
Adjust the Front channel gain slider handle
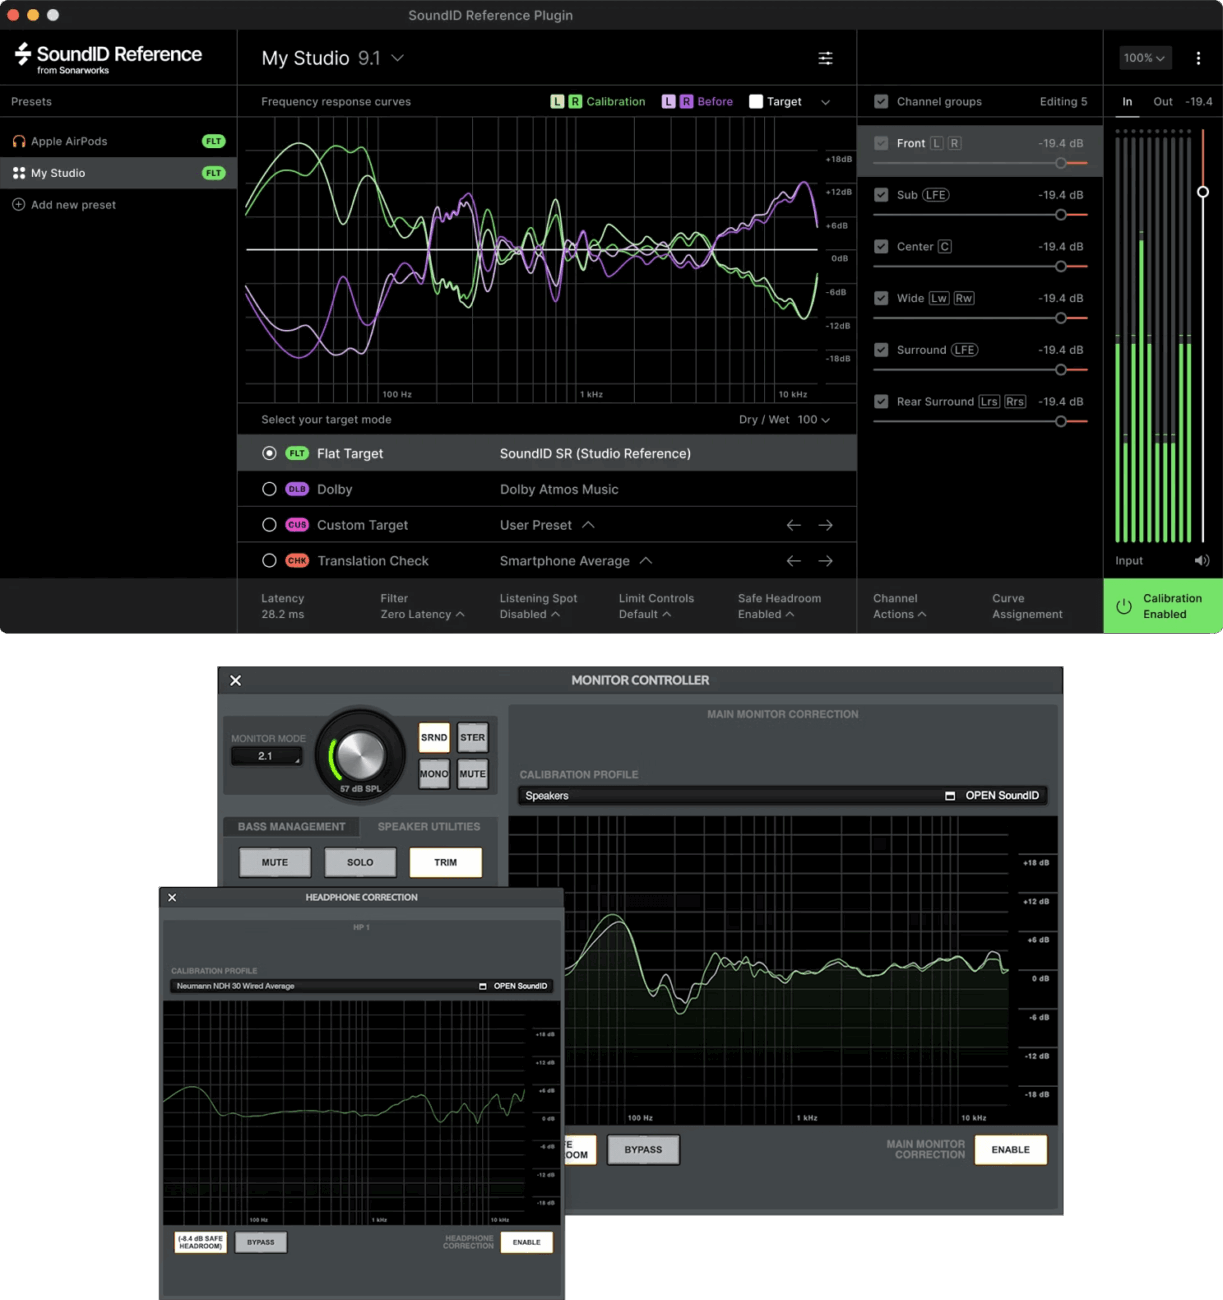coord(1060,163)
